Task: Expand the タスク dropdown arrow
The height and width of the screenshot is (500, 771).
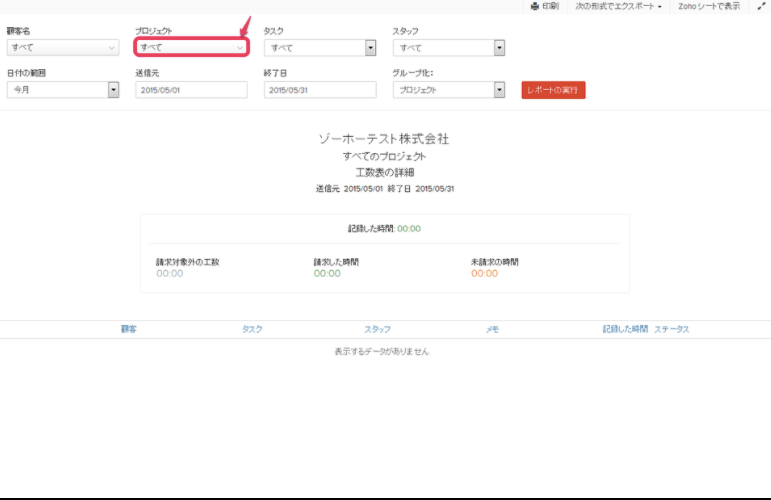Action: click(370, 47)
